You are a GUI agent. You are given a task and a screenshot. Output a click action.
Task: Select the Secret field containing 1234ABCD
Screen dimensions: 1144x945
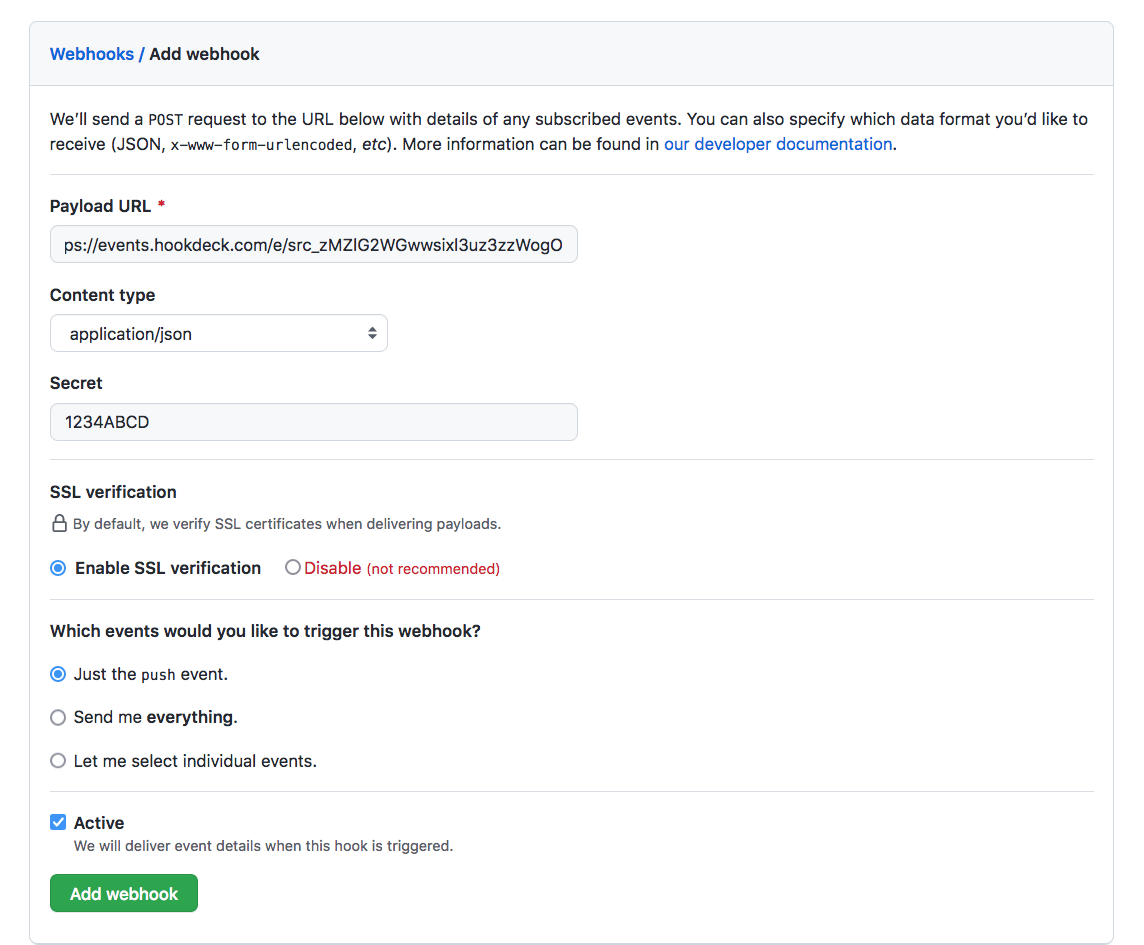pos(313,422)
